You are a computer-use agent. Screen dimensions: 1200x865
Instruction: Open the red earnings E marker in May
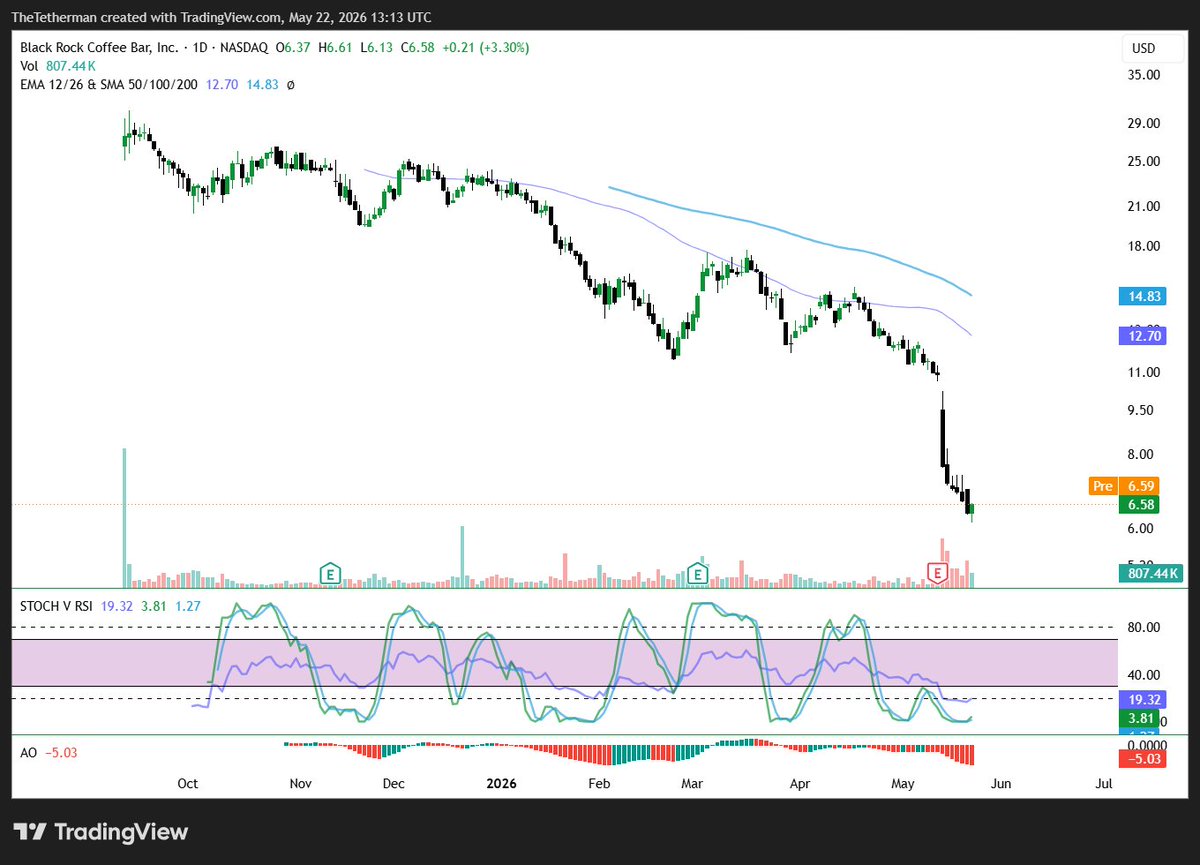(x=937, y=573)
